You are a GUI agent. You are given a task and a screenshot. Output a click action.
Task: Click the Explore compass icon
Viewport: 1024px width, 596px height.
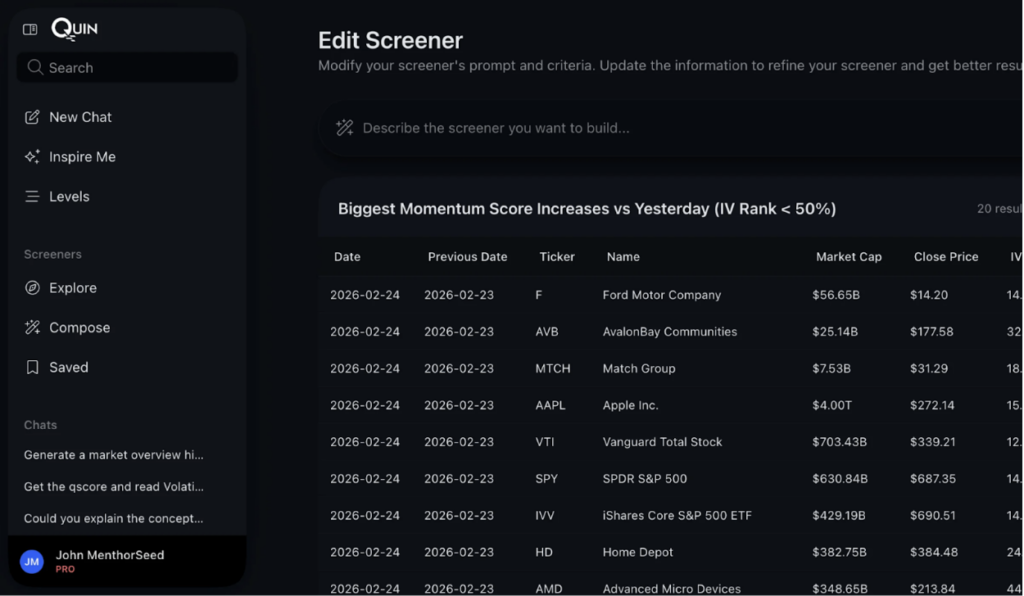pos(32,288)
